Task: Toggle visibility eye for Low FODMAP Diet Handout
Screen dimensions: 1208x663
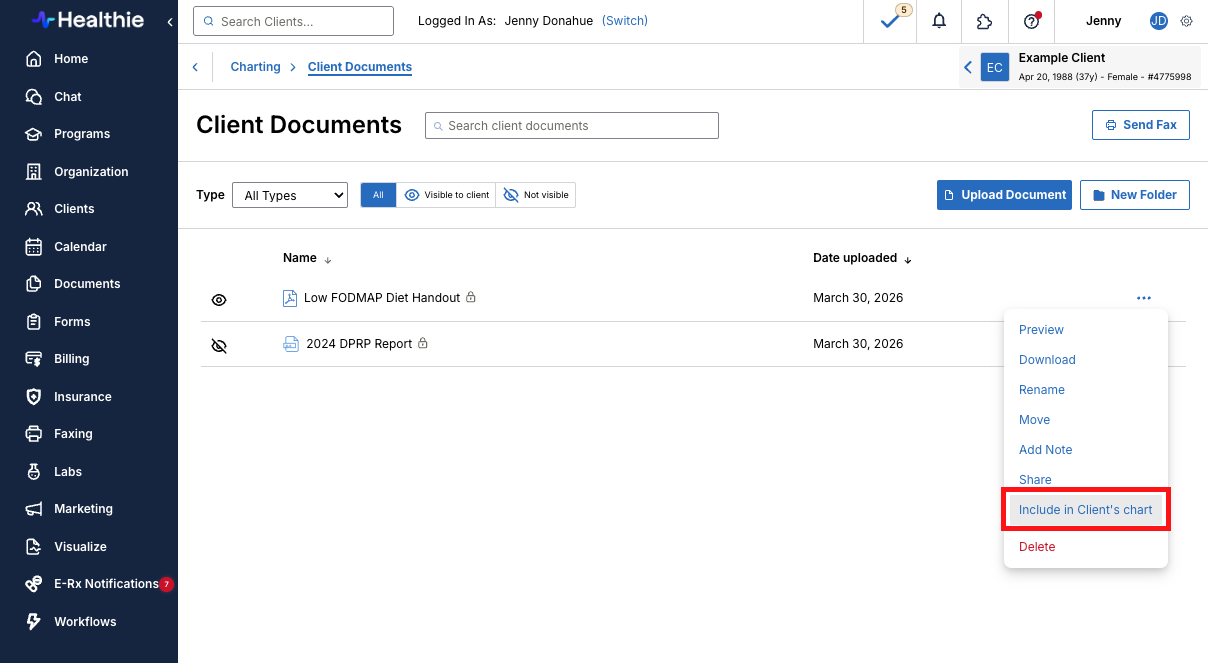Action: click(x=219, y=300)
